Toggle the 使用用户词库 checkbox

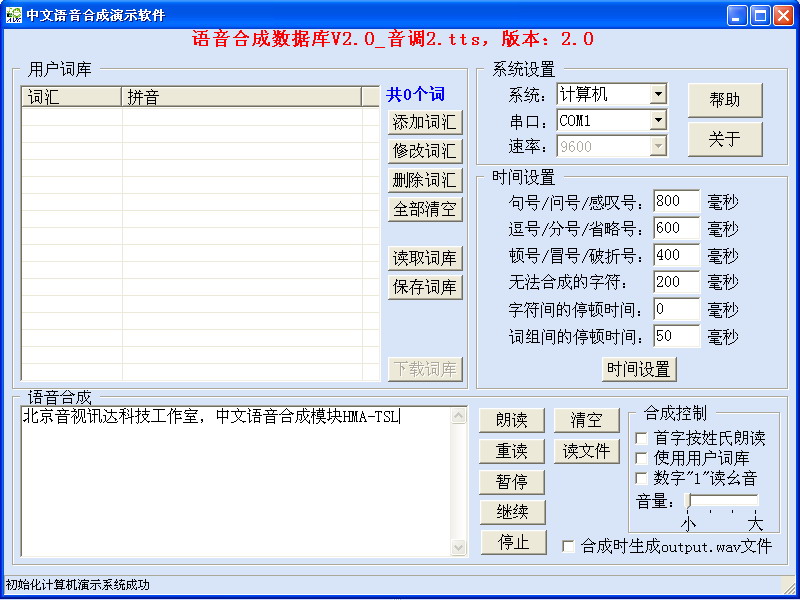click(641, 458)
